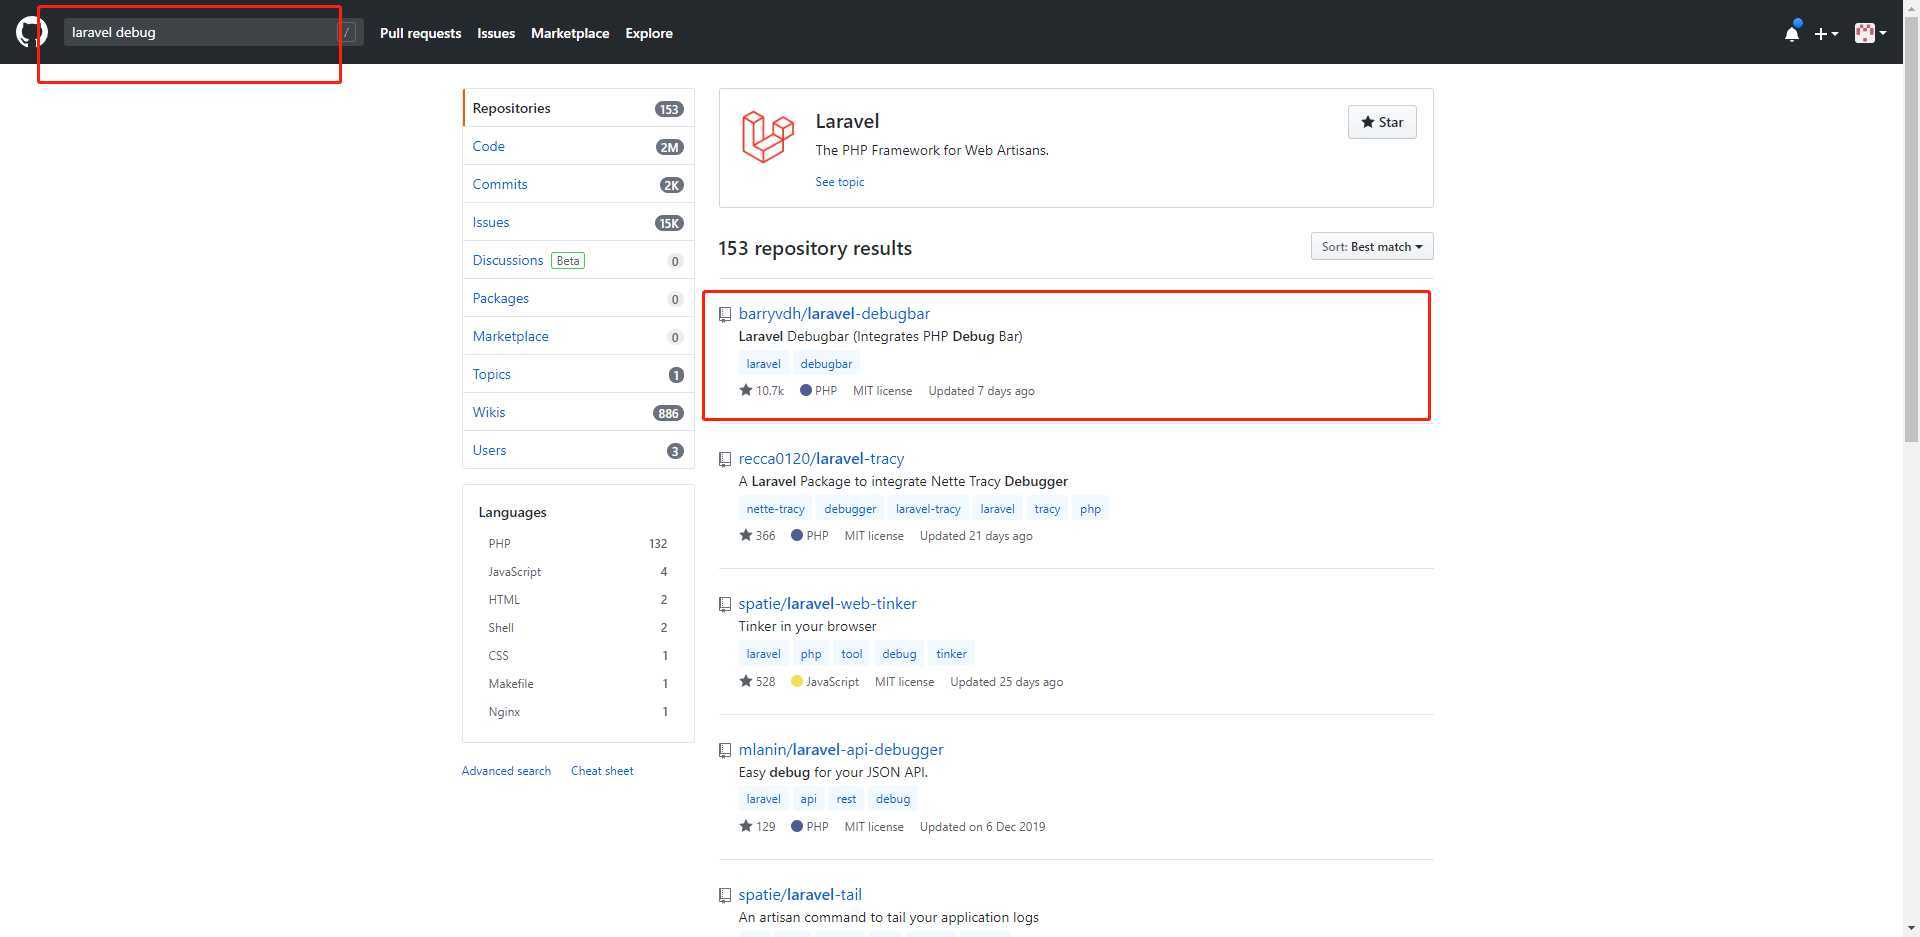The width and height of the screenshot is (1920, 937).
Task: Select the Commits results filter
Action: click(x=578, y=184)
